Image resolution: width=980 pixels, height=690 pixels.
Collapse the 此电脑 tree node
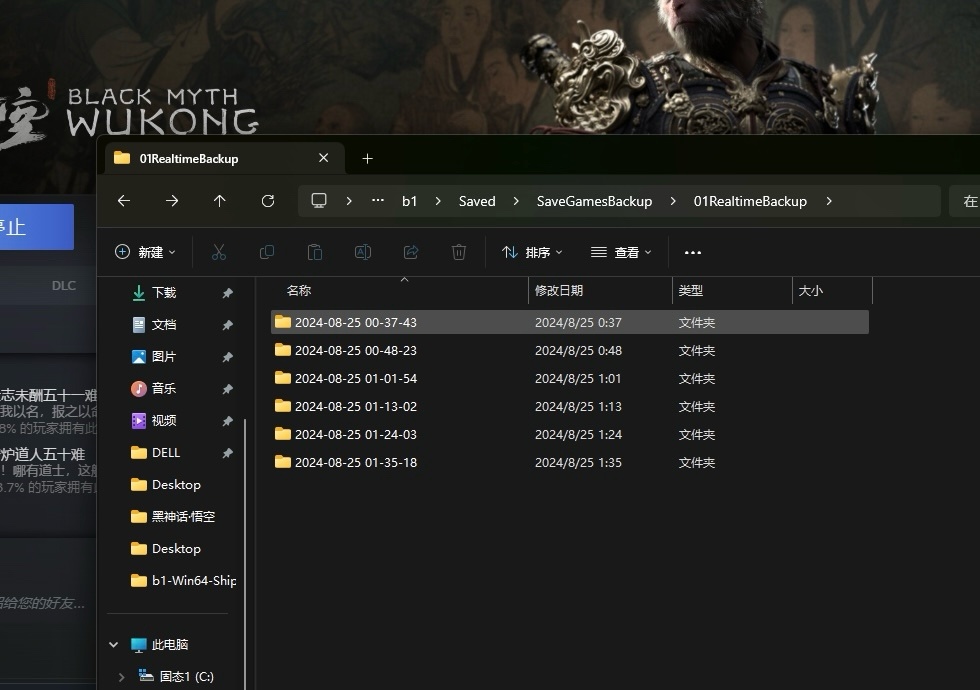pos(114,644)
